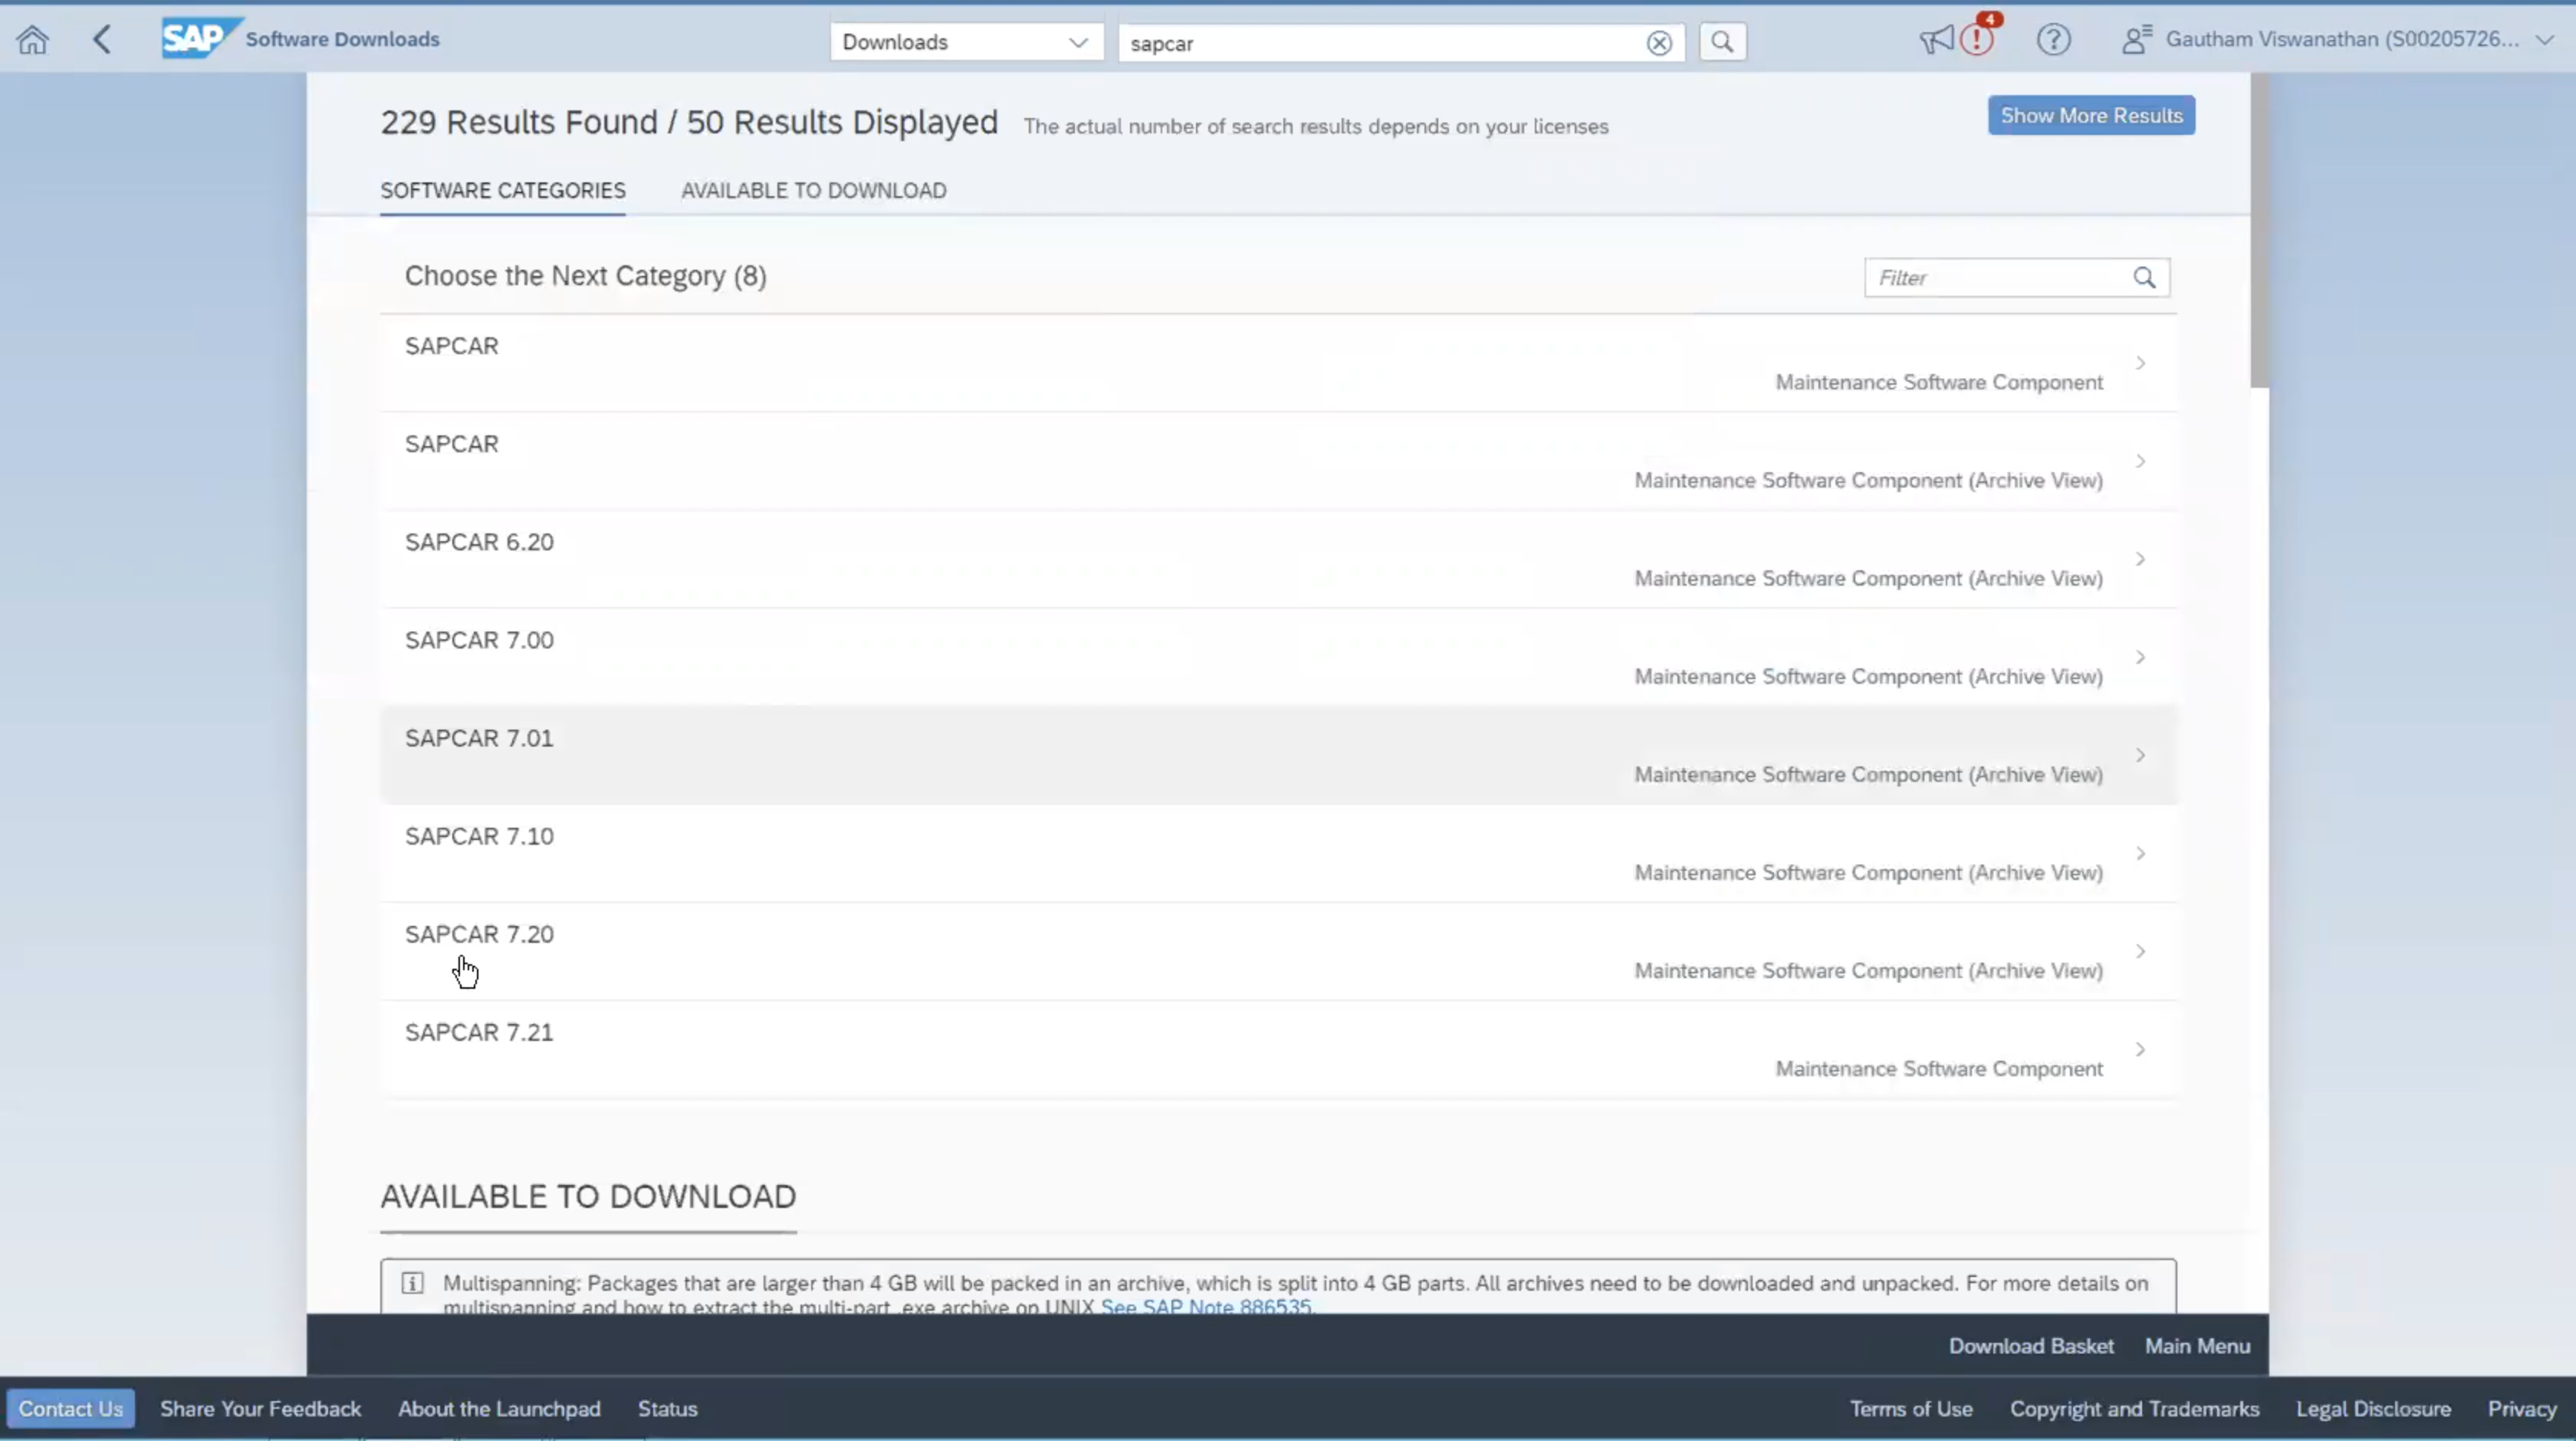This screenshot has height=1441, width=2576.
Task: Switch to Available to Download tab
Action: pyautogui.click(x=813, y=190)
